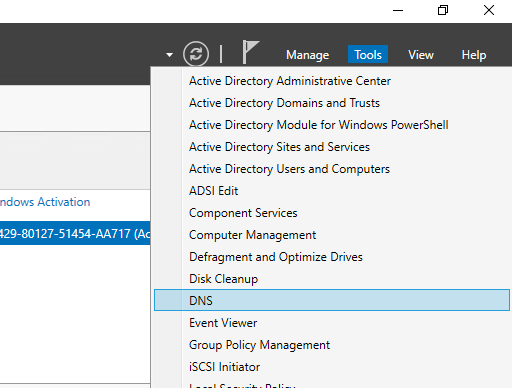Restore down the Server Manager window
The width and height of the screenshot is (512, 388).
[x=443, y=10]
